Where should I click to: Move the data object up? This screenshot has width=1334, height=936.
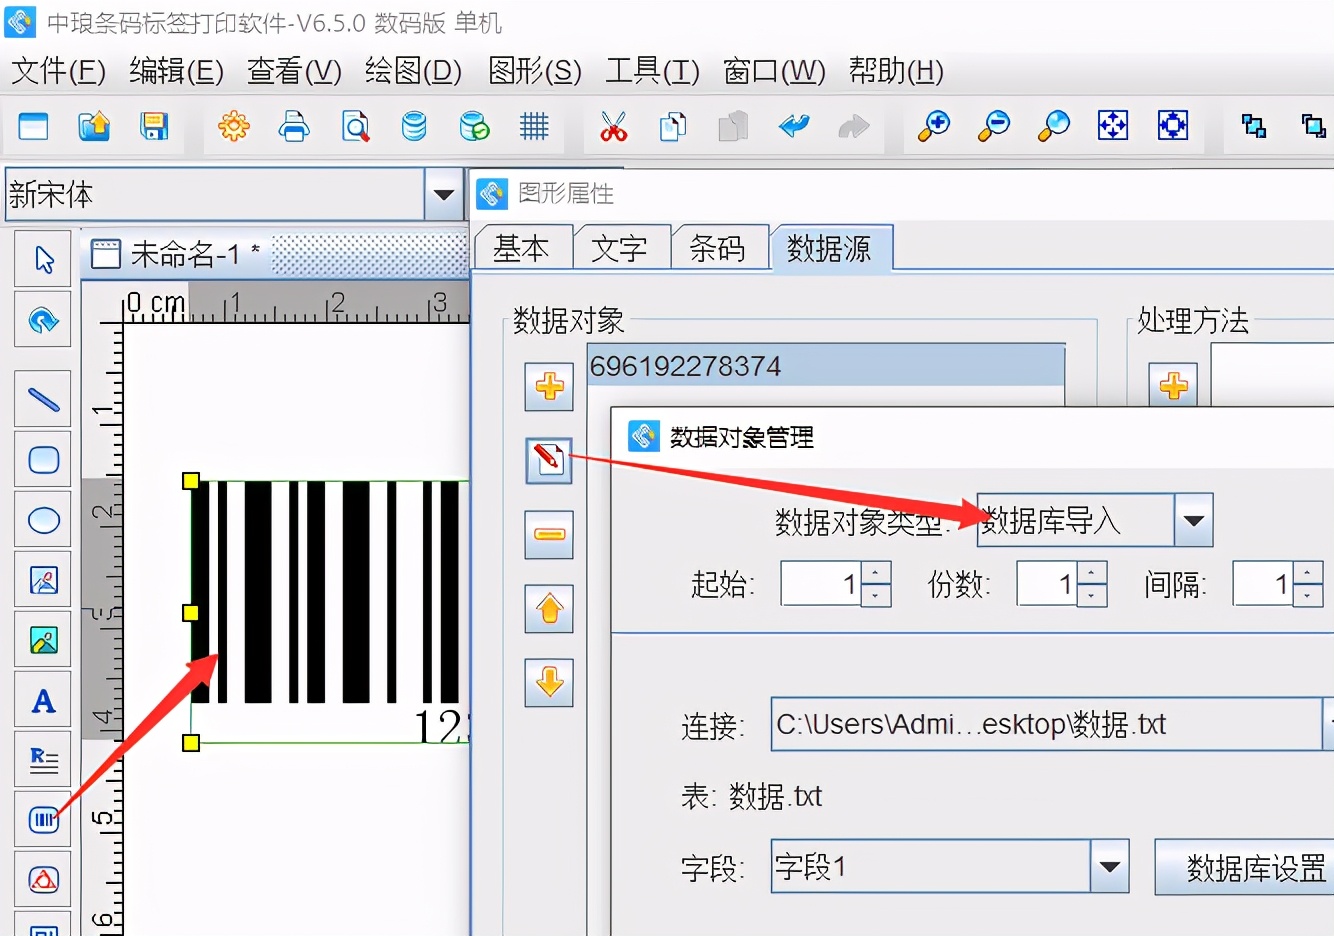point(549,608)
